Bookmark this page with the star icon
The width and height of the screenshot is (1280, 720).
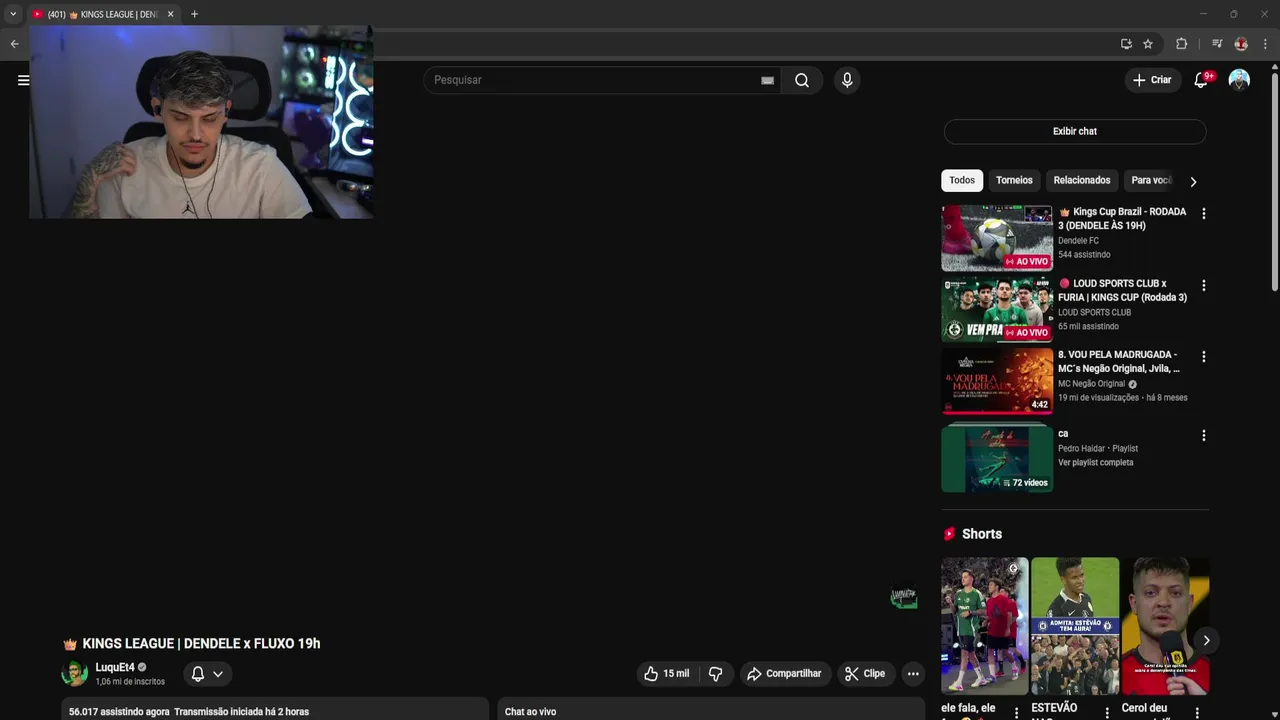pos(1148,44)
